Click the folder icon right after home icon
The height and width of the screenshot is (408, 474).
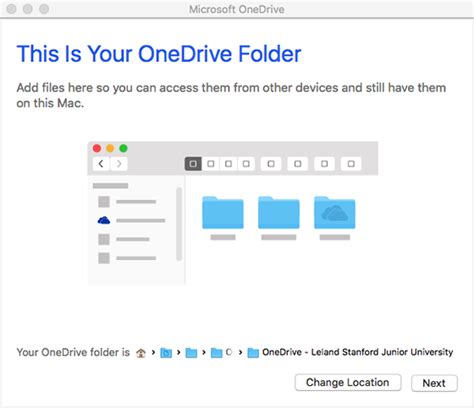click(x=166, y=353)
